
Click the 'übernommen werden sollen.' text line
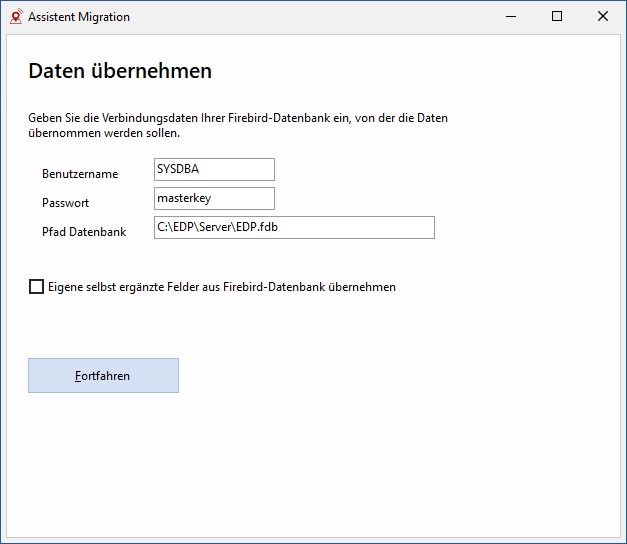coord(104,133)
